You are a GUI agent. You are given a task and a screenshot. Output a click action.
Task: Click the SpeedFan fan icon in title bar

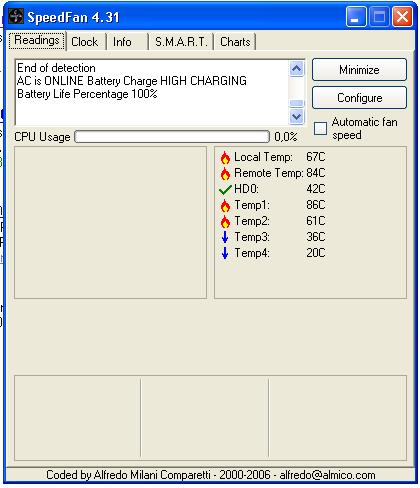16,16
